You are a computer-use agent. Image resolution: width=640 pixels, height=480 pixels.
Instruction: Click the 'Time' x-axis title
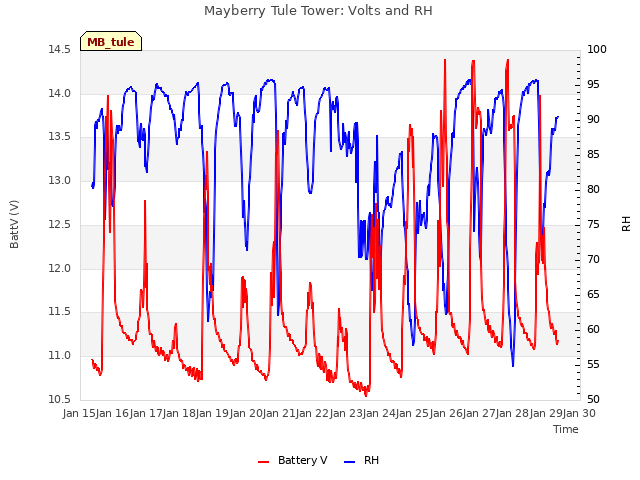566,429
